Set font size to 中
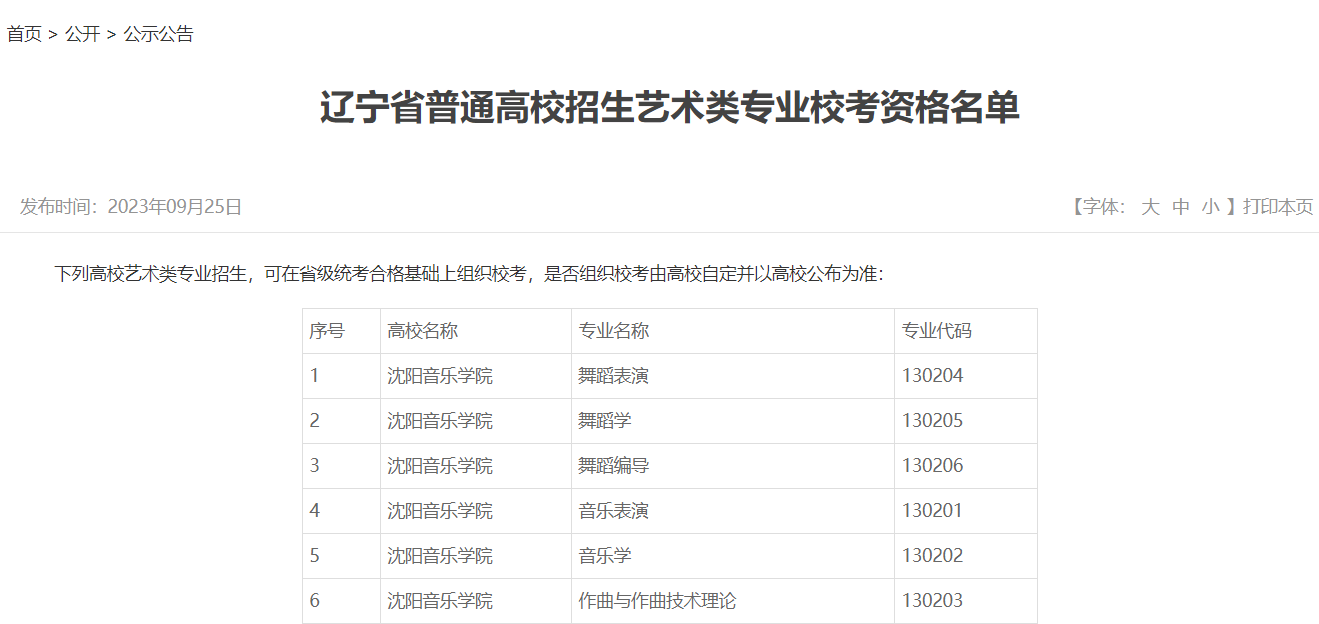Viewport: 1319px width, 624px height. click(x=1180, y=207)
